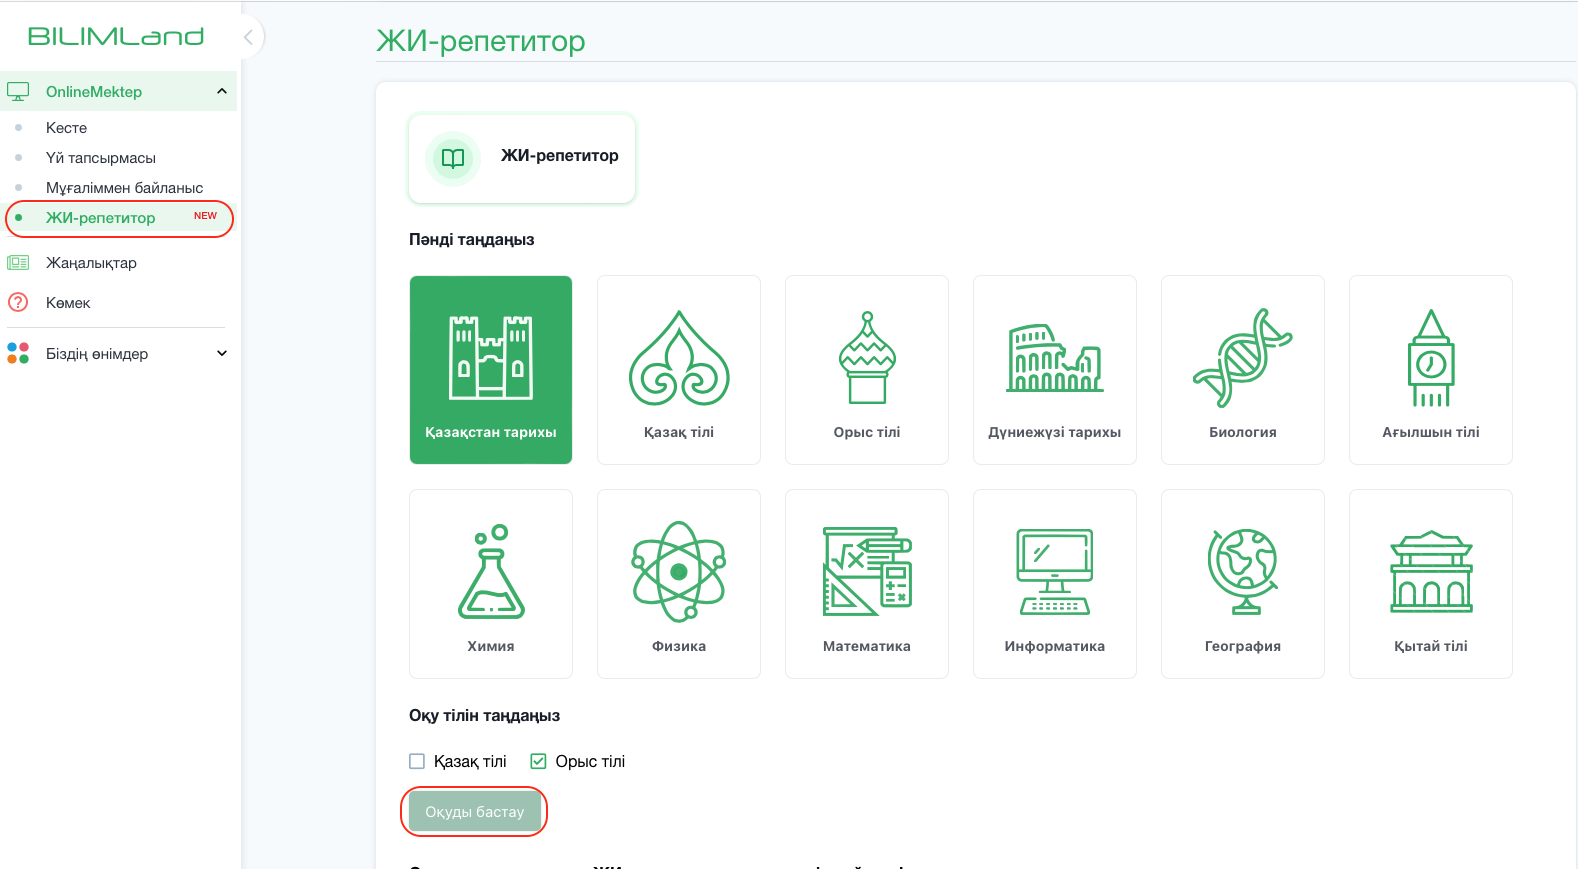The height and width of the screenshot is (869, 1578).
Task: Click the Көмек question mark icon
Action: pyautogui.click(x=18, y=302)
